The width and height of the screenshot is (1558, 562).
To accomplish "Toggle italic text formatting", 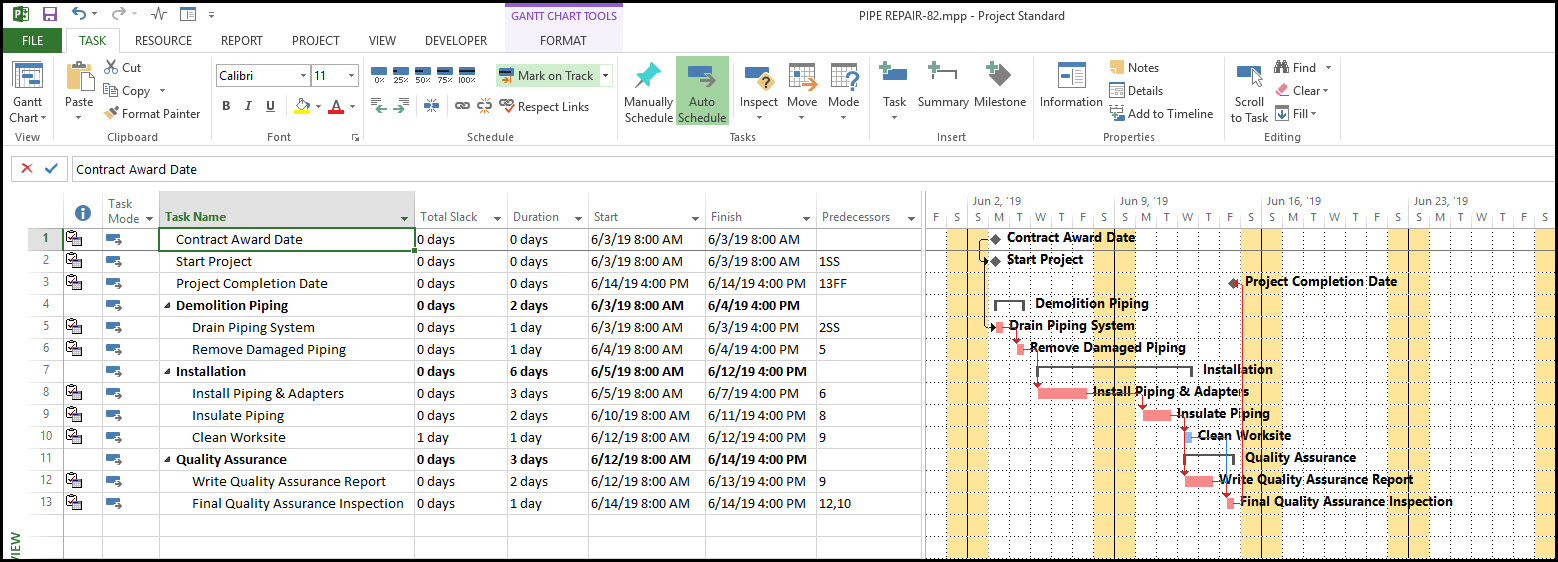I will coord(248,106).
